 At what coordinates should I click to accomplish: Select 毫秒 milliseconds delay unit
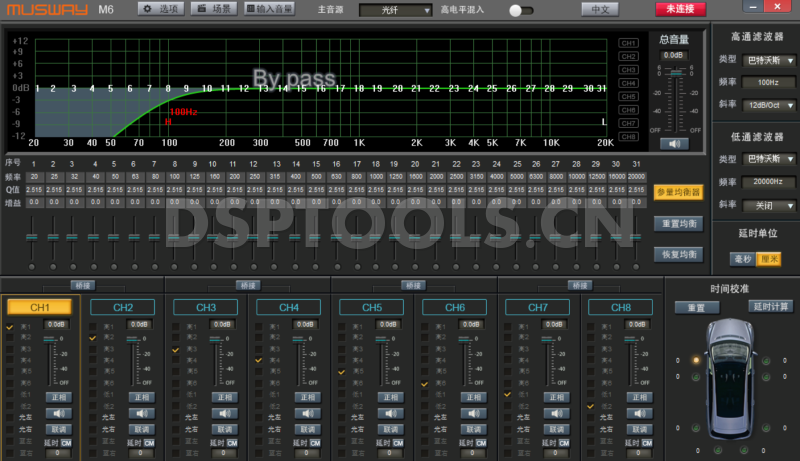pos(743,259)
